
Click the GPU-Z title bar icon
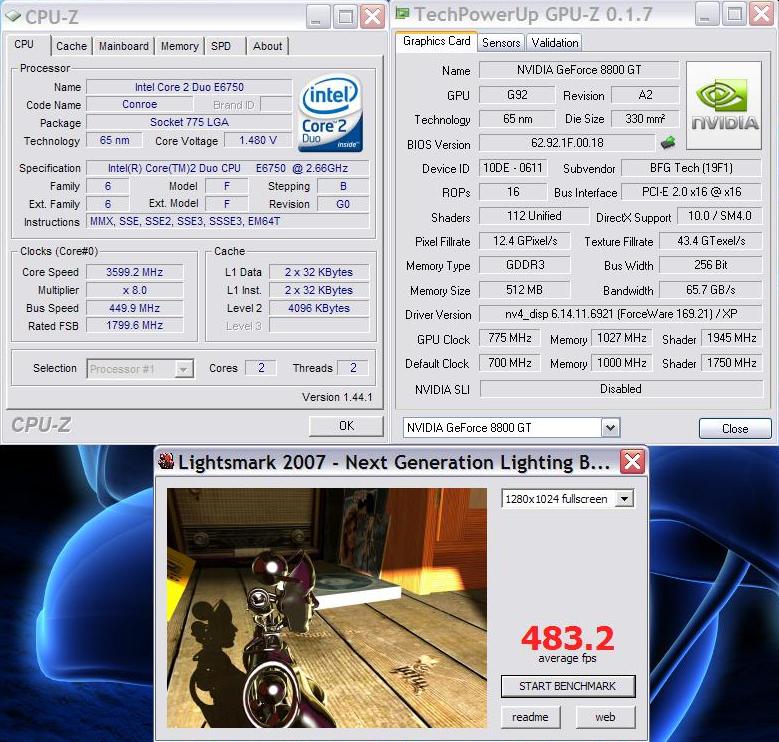402,13
